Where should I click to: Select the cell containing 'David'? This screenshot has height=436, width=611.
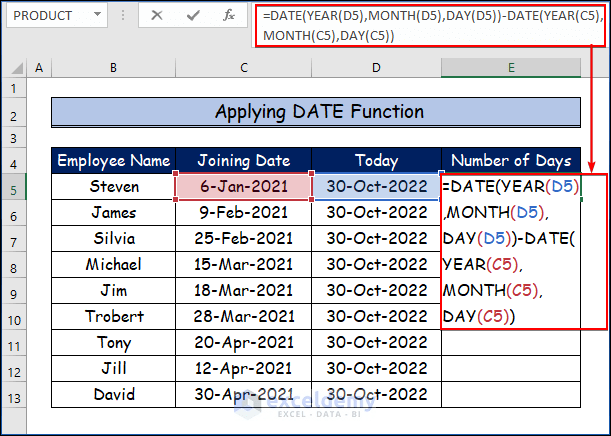click(x=113, y=394)
